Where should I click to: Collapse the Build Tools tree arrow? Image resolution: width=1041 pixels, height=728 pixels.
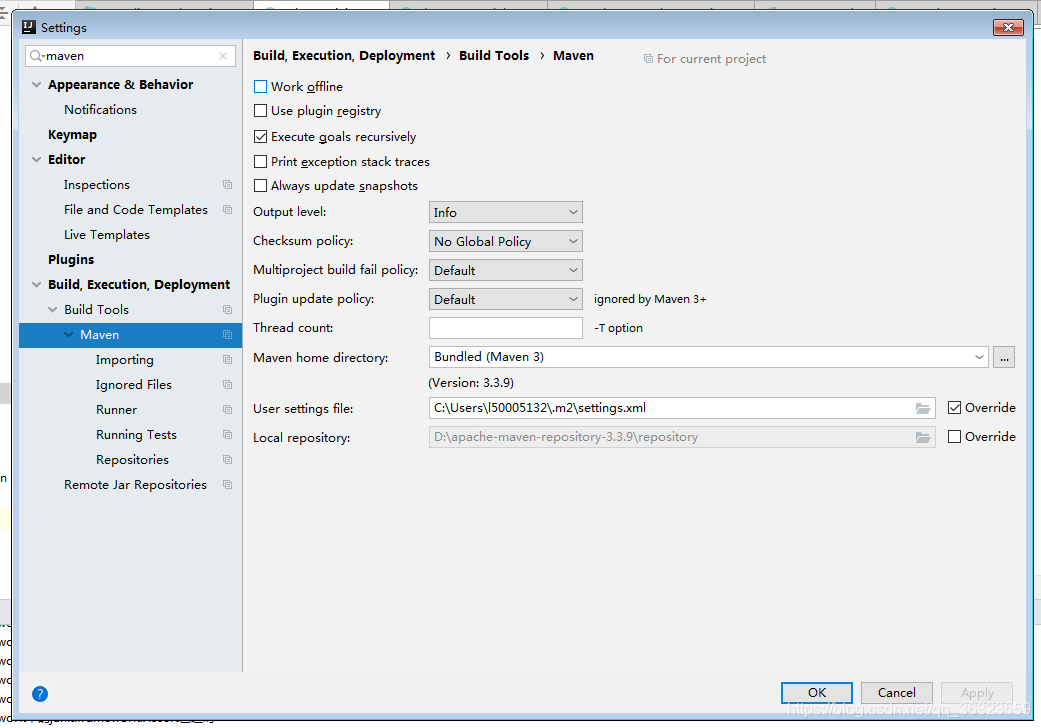[x=52, y=310]
